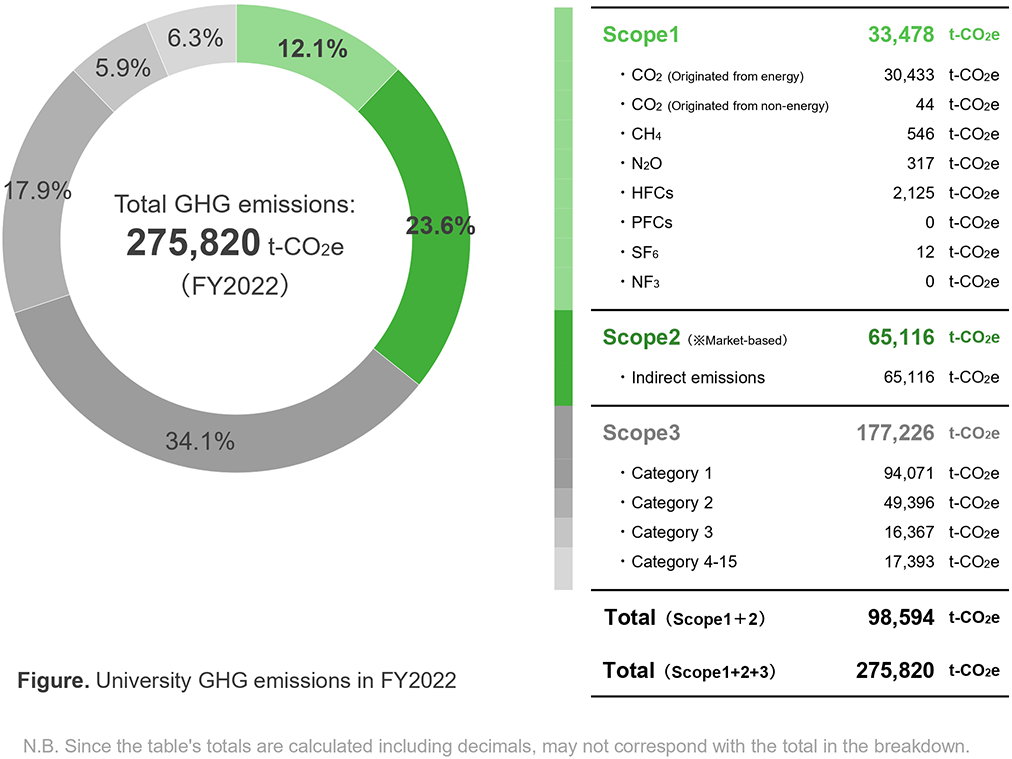Click the CH4 row label
The width and height of the screenshot is (1012, 759).
(x=645, y=134)
